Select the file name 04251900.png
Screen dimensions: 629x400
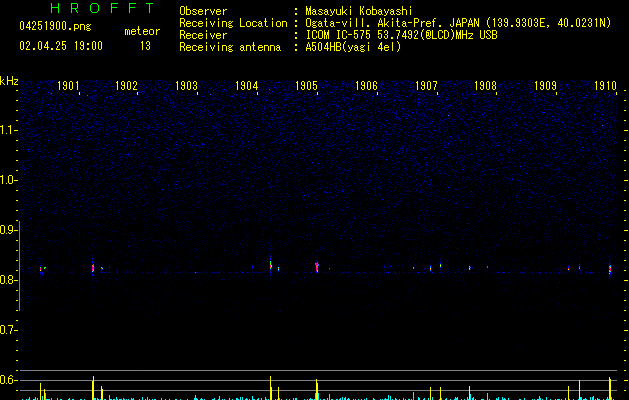pyautogui.click(x=55, y=27)
